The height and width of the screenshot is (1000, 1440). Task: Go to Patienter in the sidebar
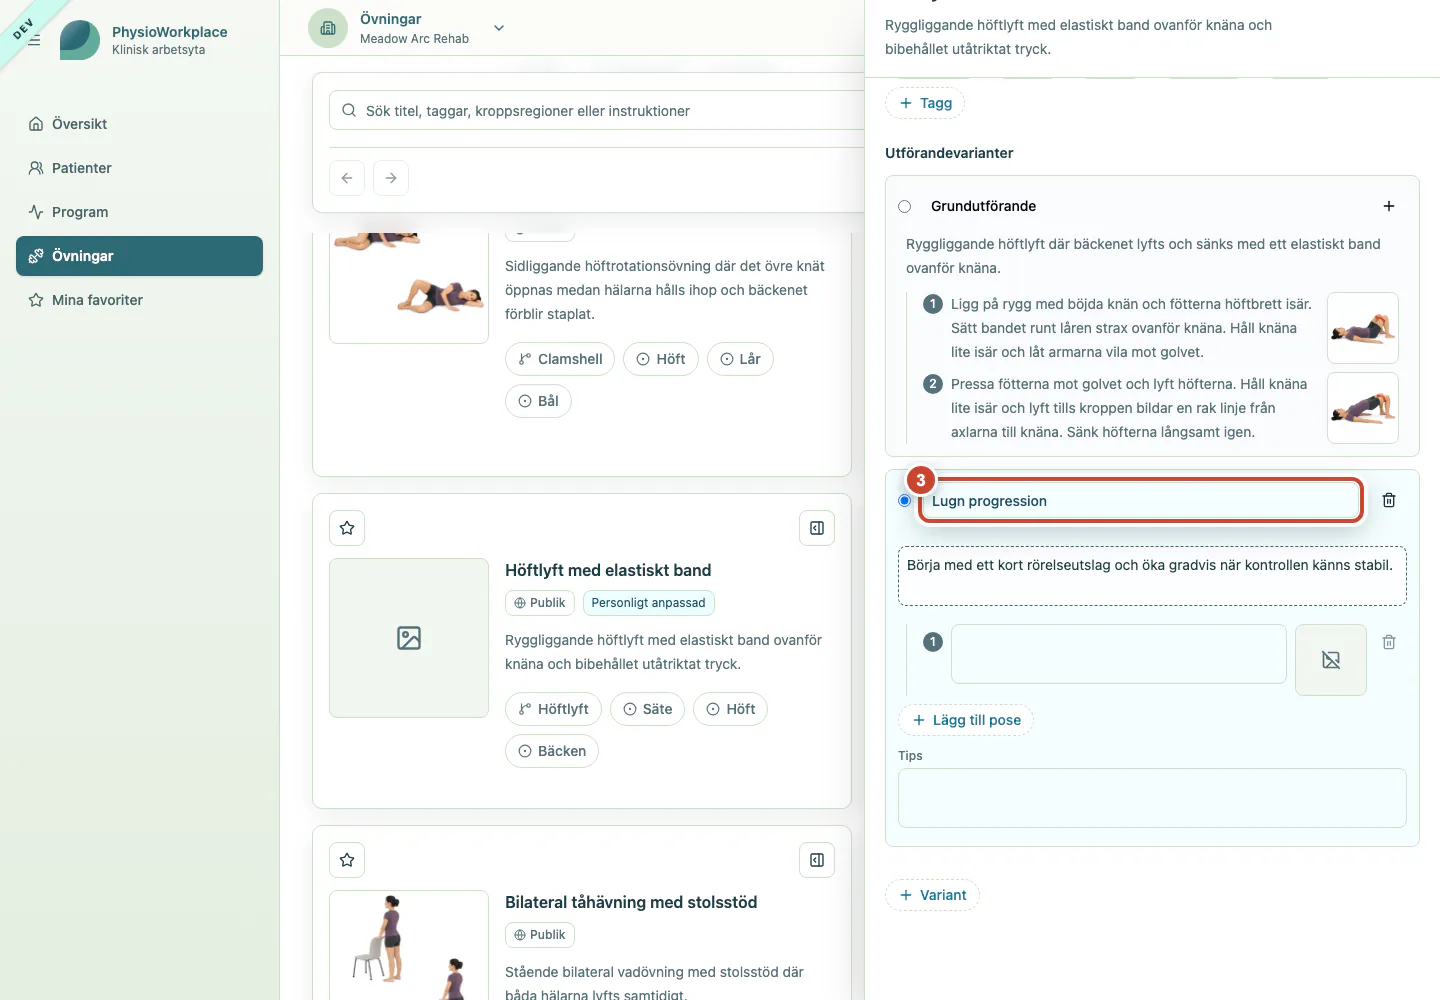[139, 168]
